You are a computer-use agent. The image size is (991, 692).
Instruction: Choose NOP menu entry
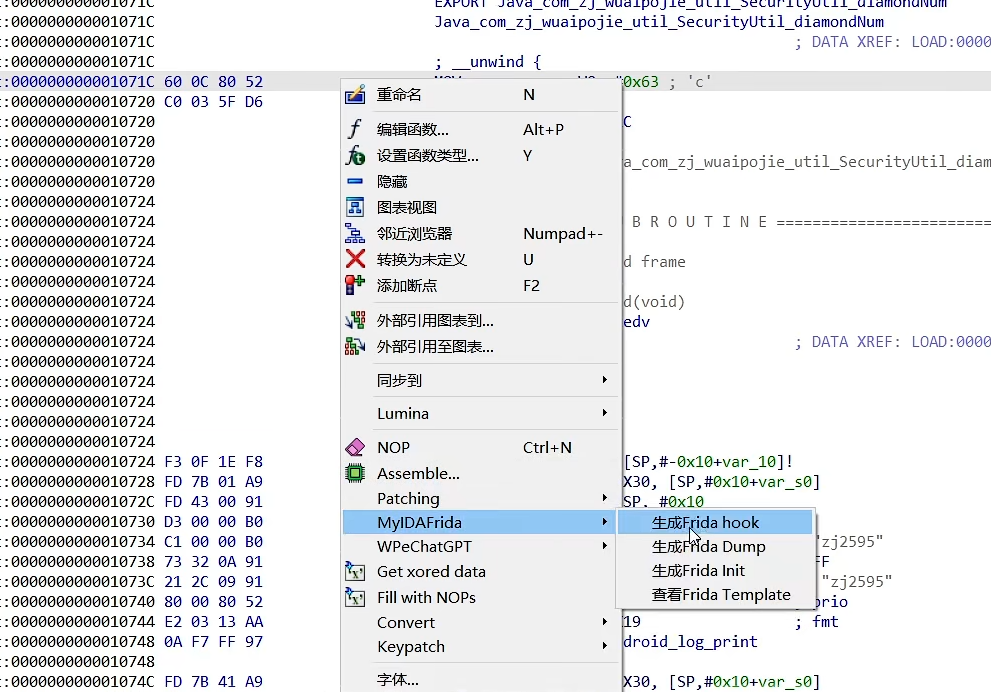point(480,447)
